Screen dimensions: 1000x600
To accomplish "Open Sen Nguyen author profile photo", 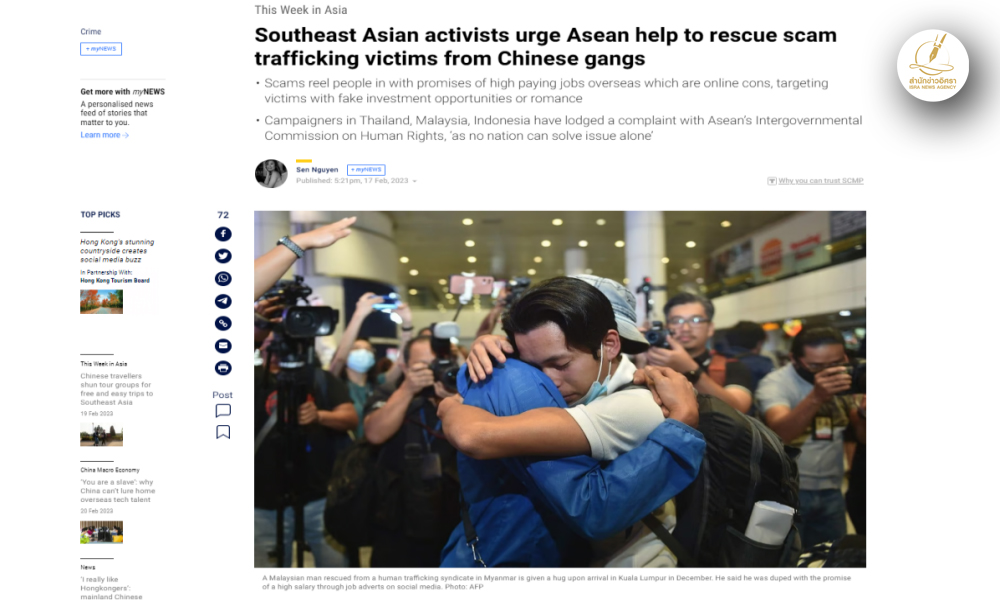I will (x=271, y=173).
